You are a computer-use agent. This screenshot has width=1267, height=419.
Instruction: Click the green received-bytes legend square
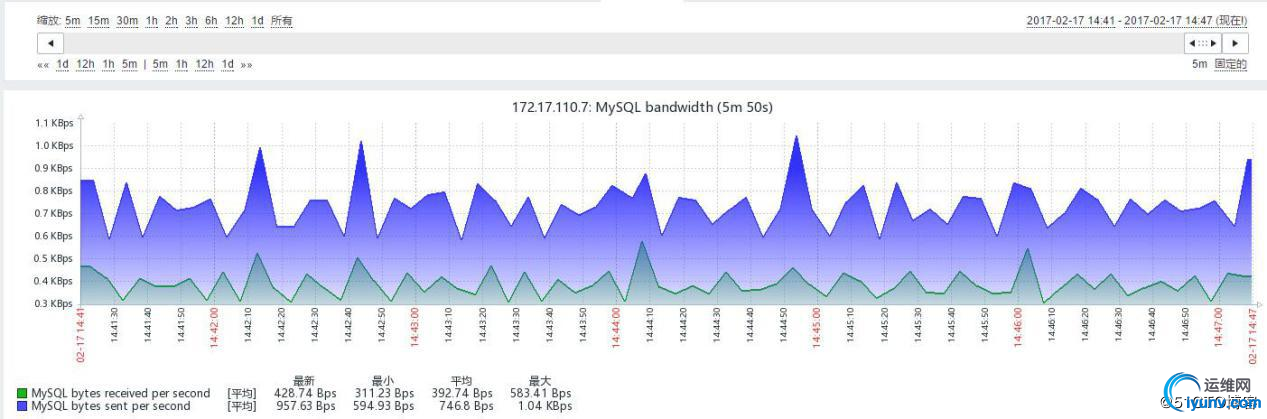click(23, 394)
